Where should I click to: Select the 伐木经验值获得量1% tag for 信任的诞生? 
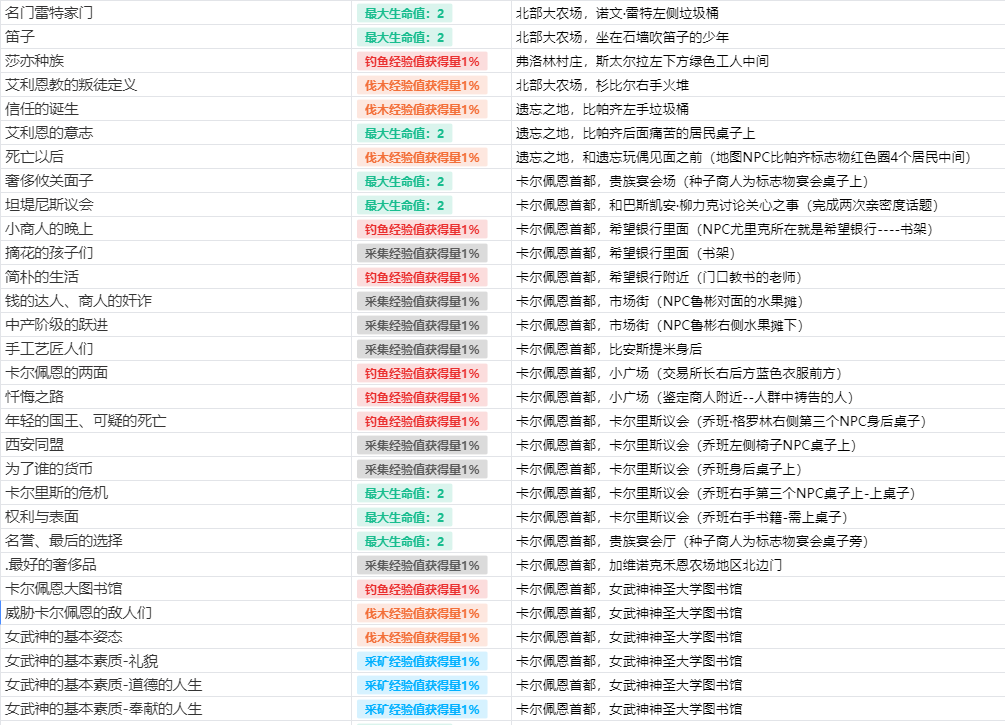click(422, 110)
